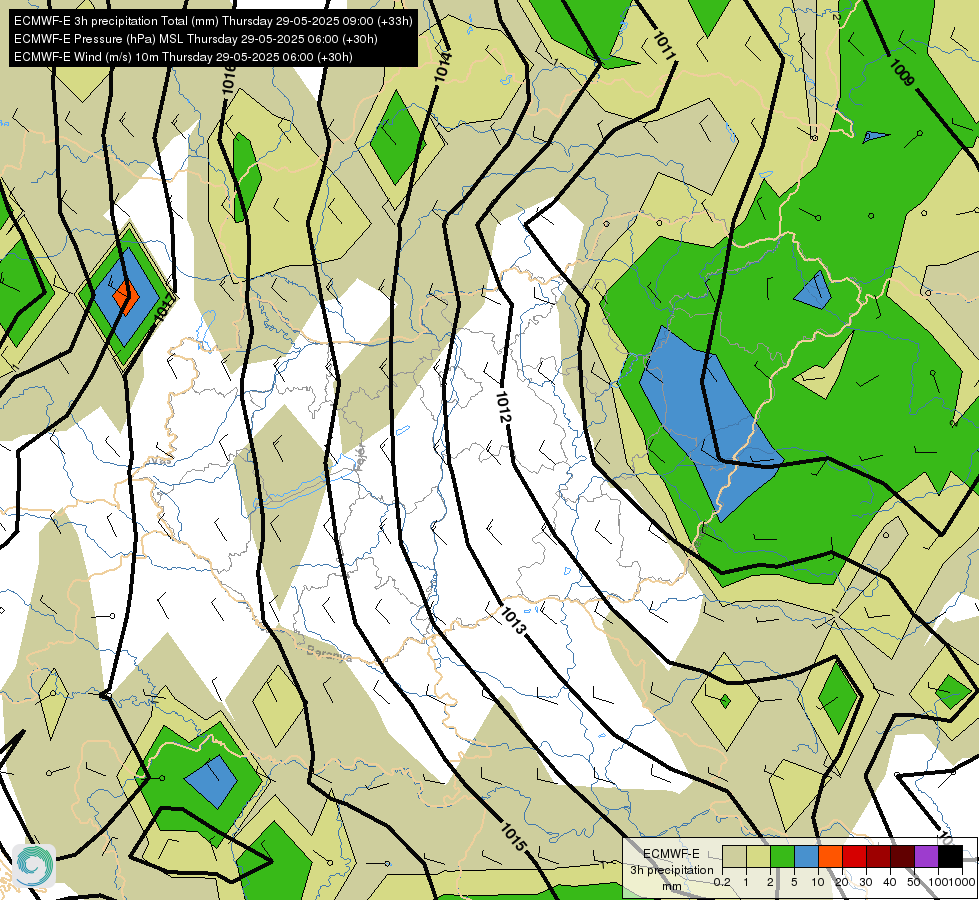979x900 pixels.
Task: Pick the green 2–5 mm legend swatch
Action: tap(782, 856)
